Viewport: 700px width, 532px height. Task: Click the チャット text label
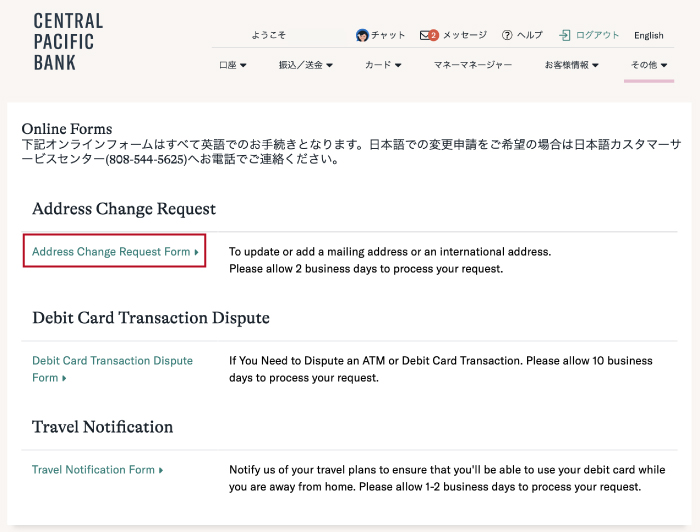pyautogui.click(x=388, y=35)
